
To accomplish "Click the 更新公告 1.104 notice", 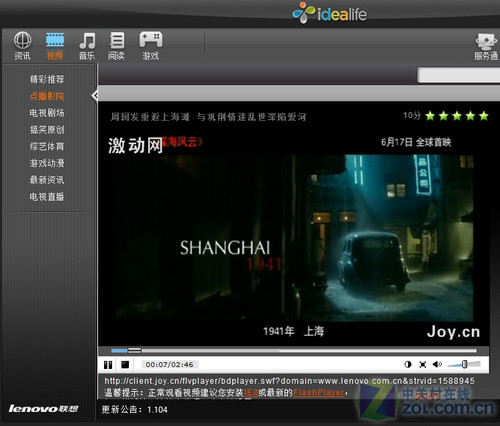I will (x=134, y=410).
